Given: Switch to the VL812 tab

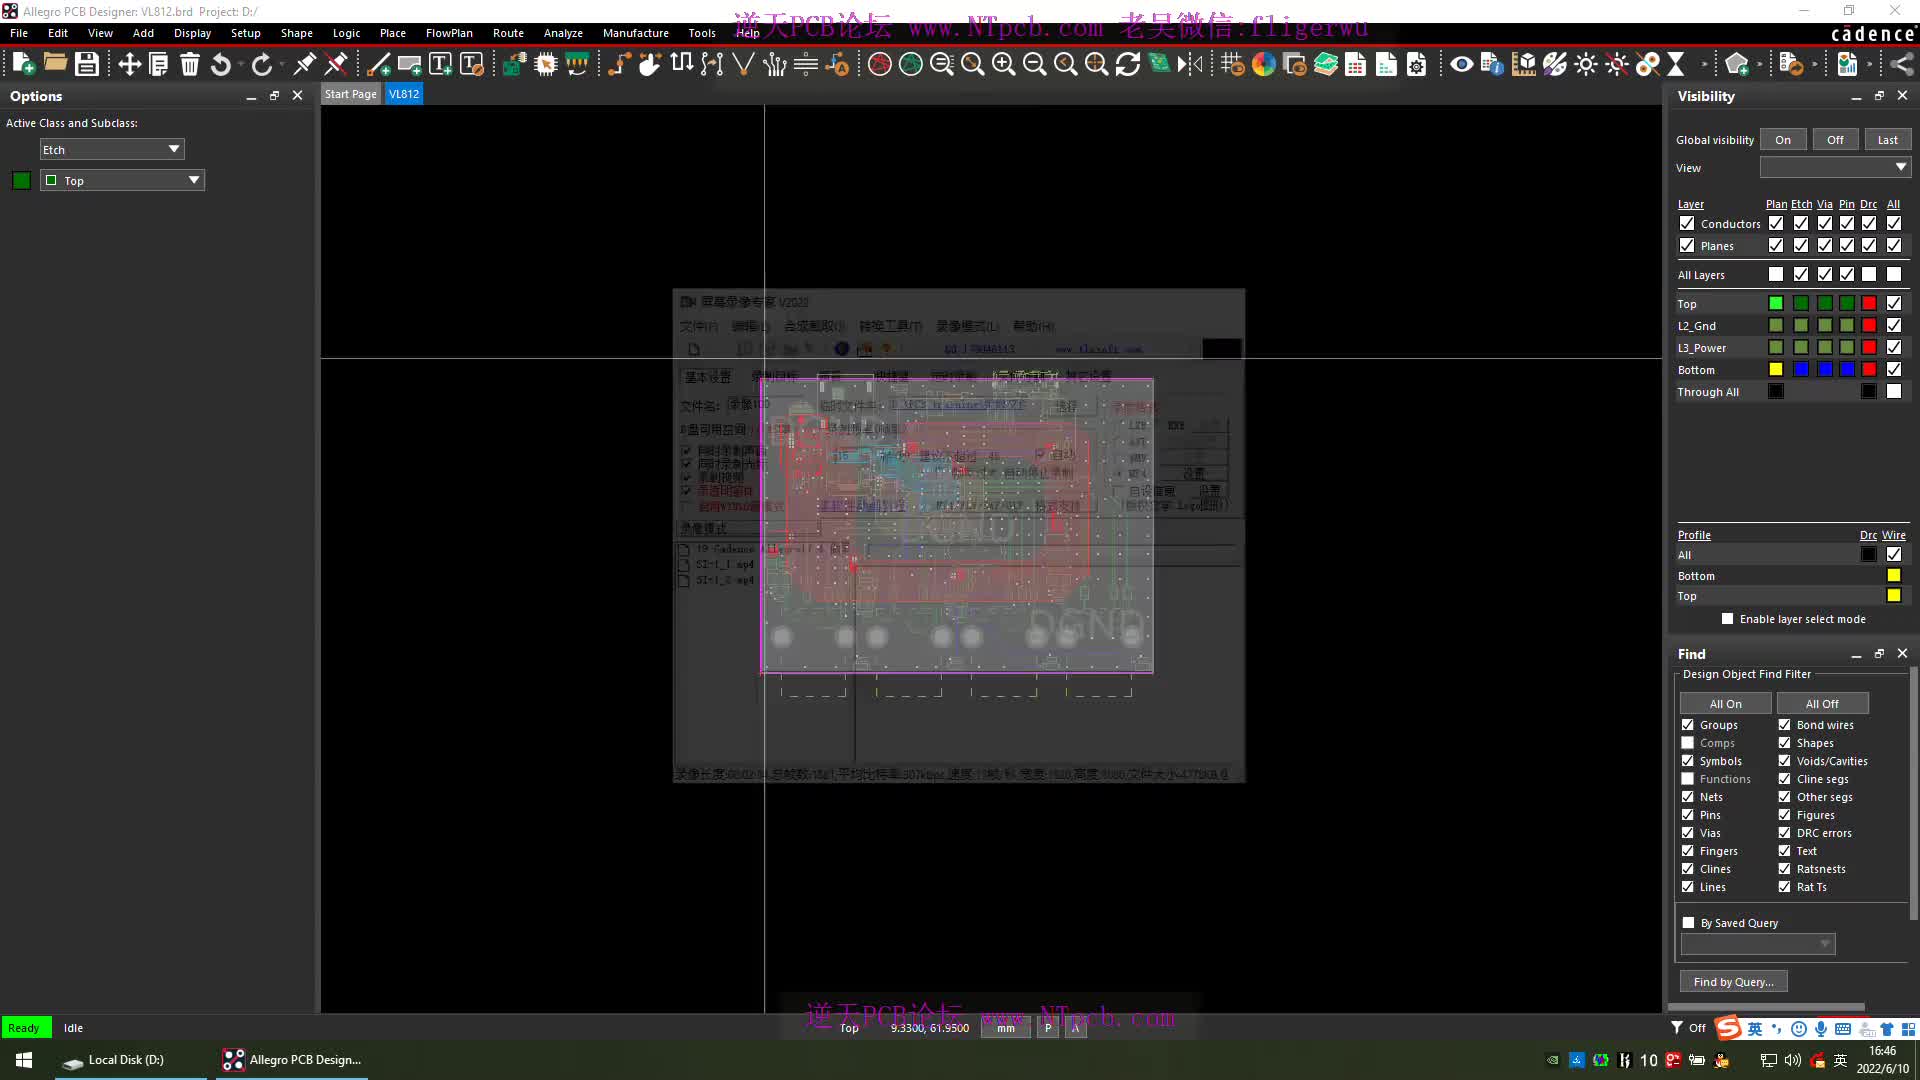Looking at the screenshot, I should (x=404, y=94).
